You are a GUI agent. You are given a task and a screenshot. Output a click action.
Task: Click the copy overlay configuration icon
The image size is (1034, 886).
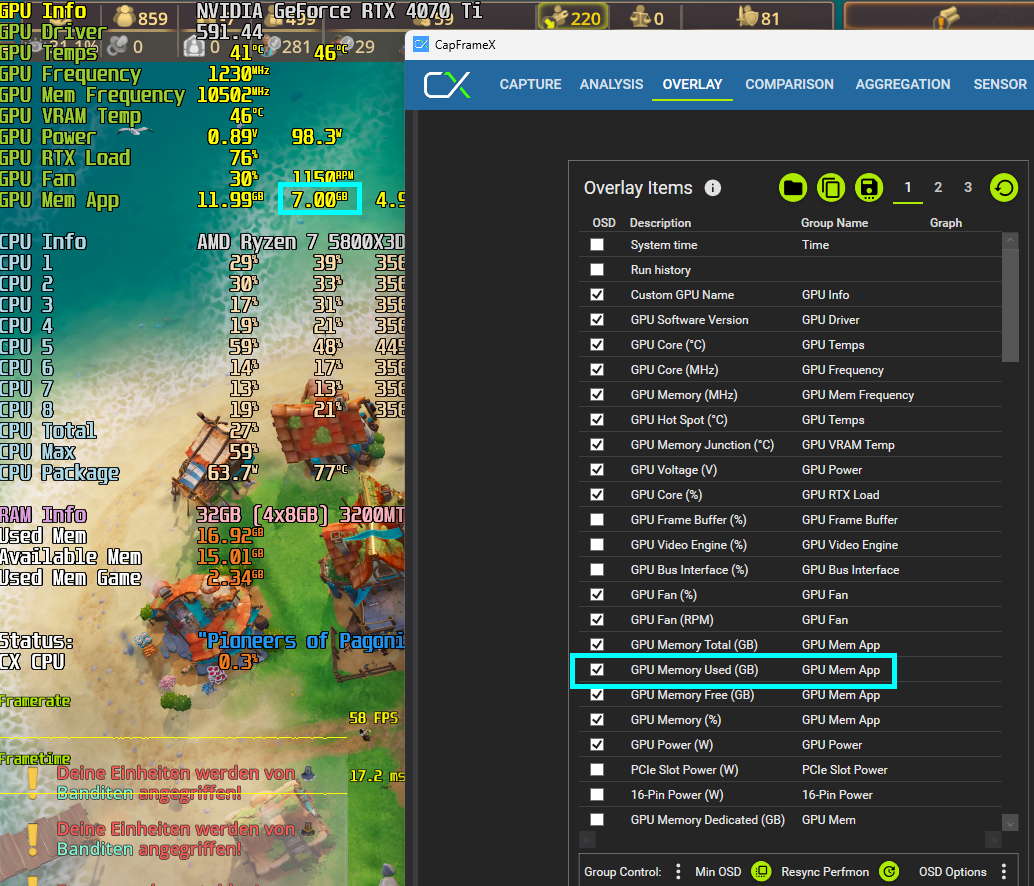tap(831, 188)
